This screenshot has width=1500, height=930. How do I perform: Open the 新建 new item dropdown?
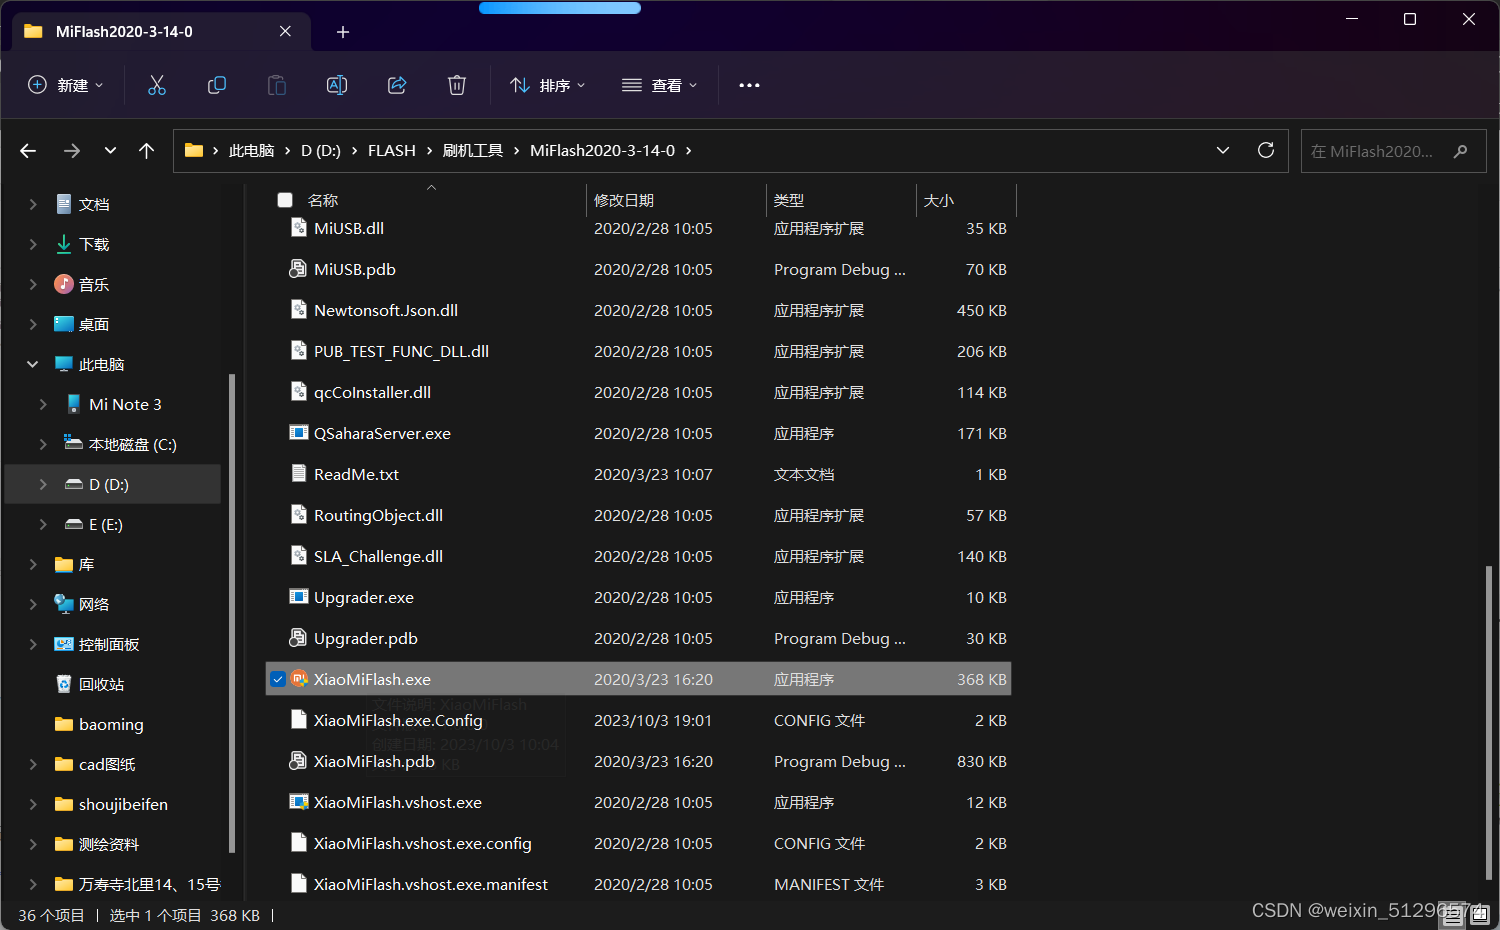coord(66,85)
